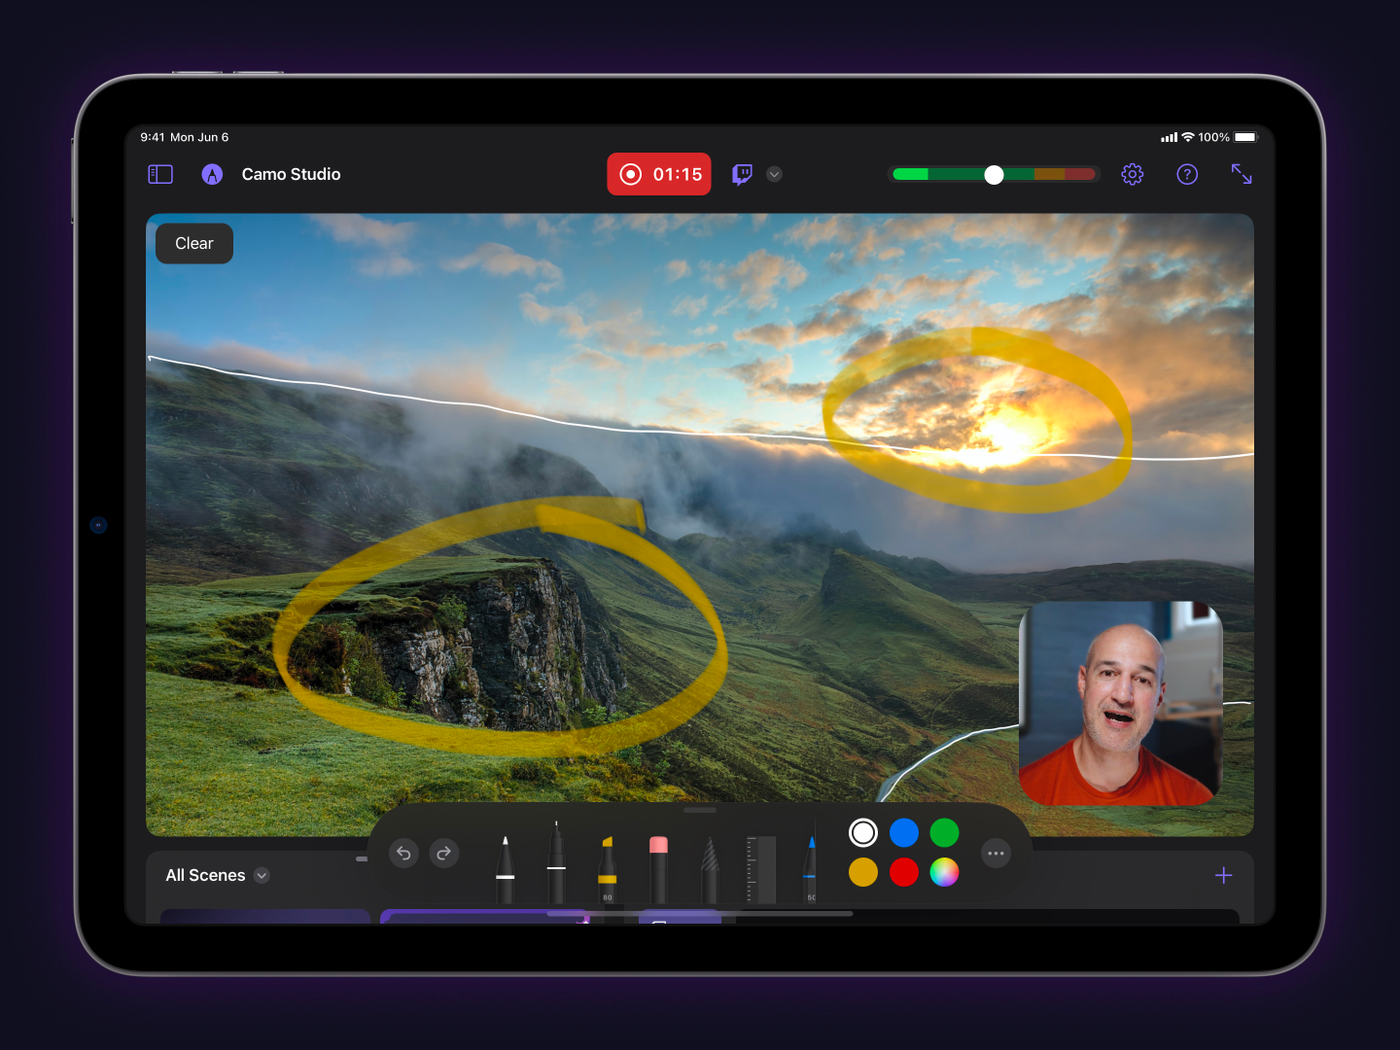Check the Wi-Fi status icon
This screenshot has width=1400, height=1050.
click(1188, 137)
